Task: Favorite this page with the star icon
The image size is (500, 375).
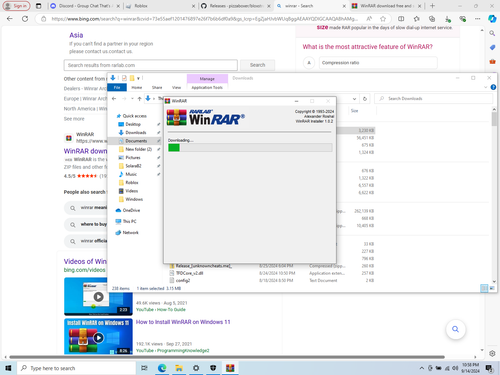Action: [383, 19]
